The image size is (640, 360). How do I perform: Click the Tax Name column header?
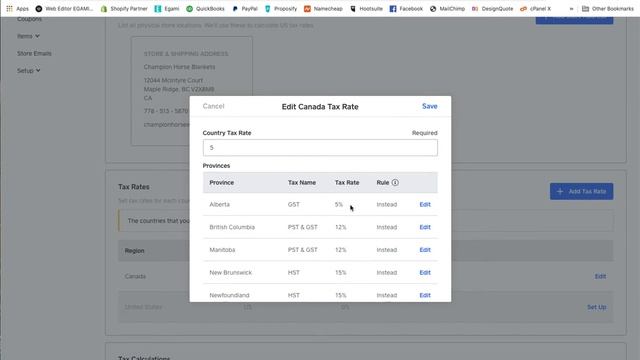pyautogui.click(x=302, y=182)
